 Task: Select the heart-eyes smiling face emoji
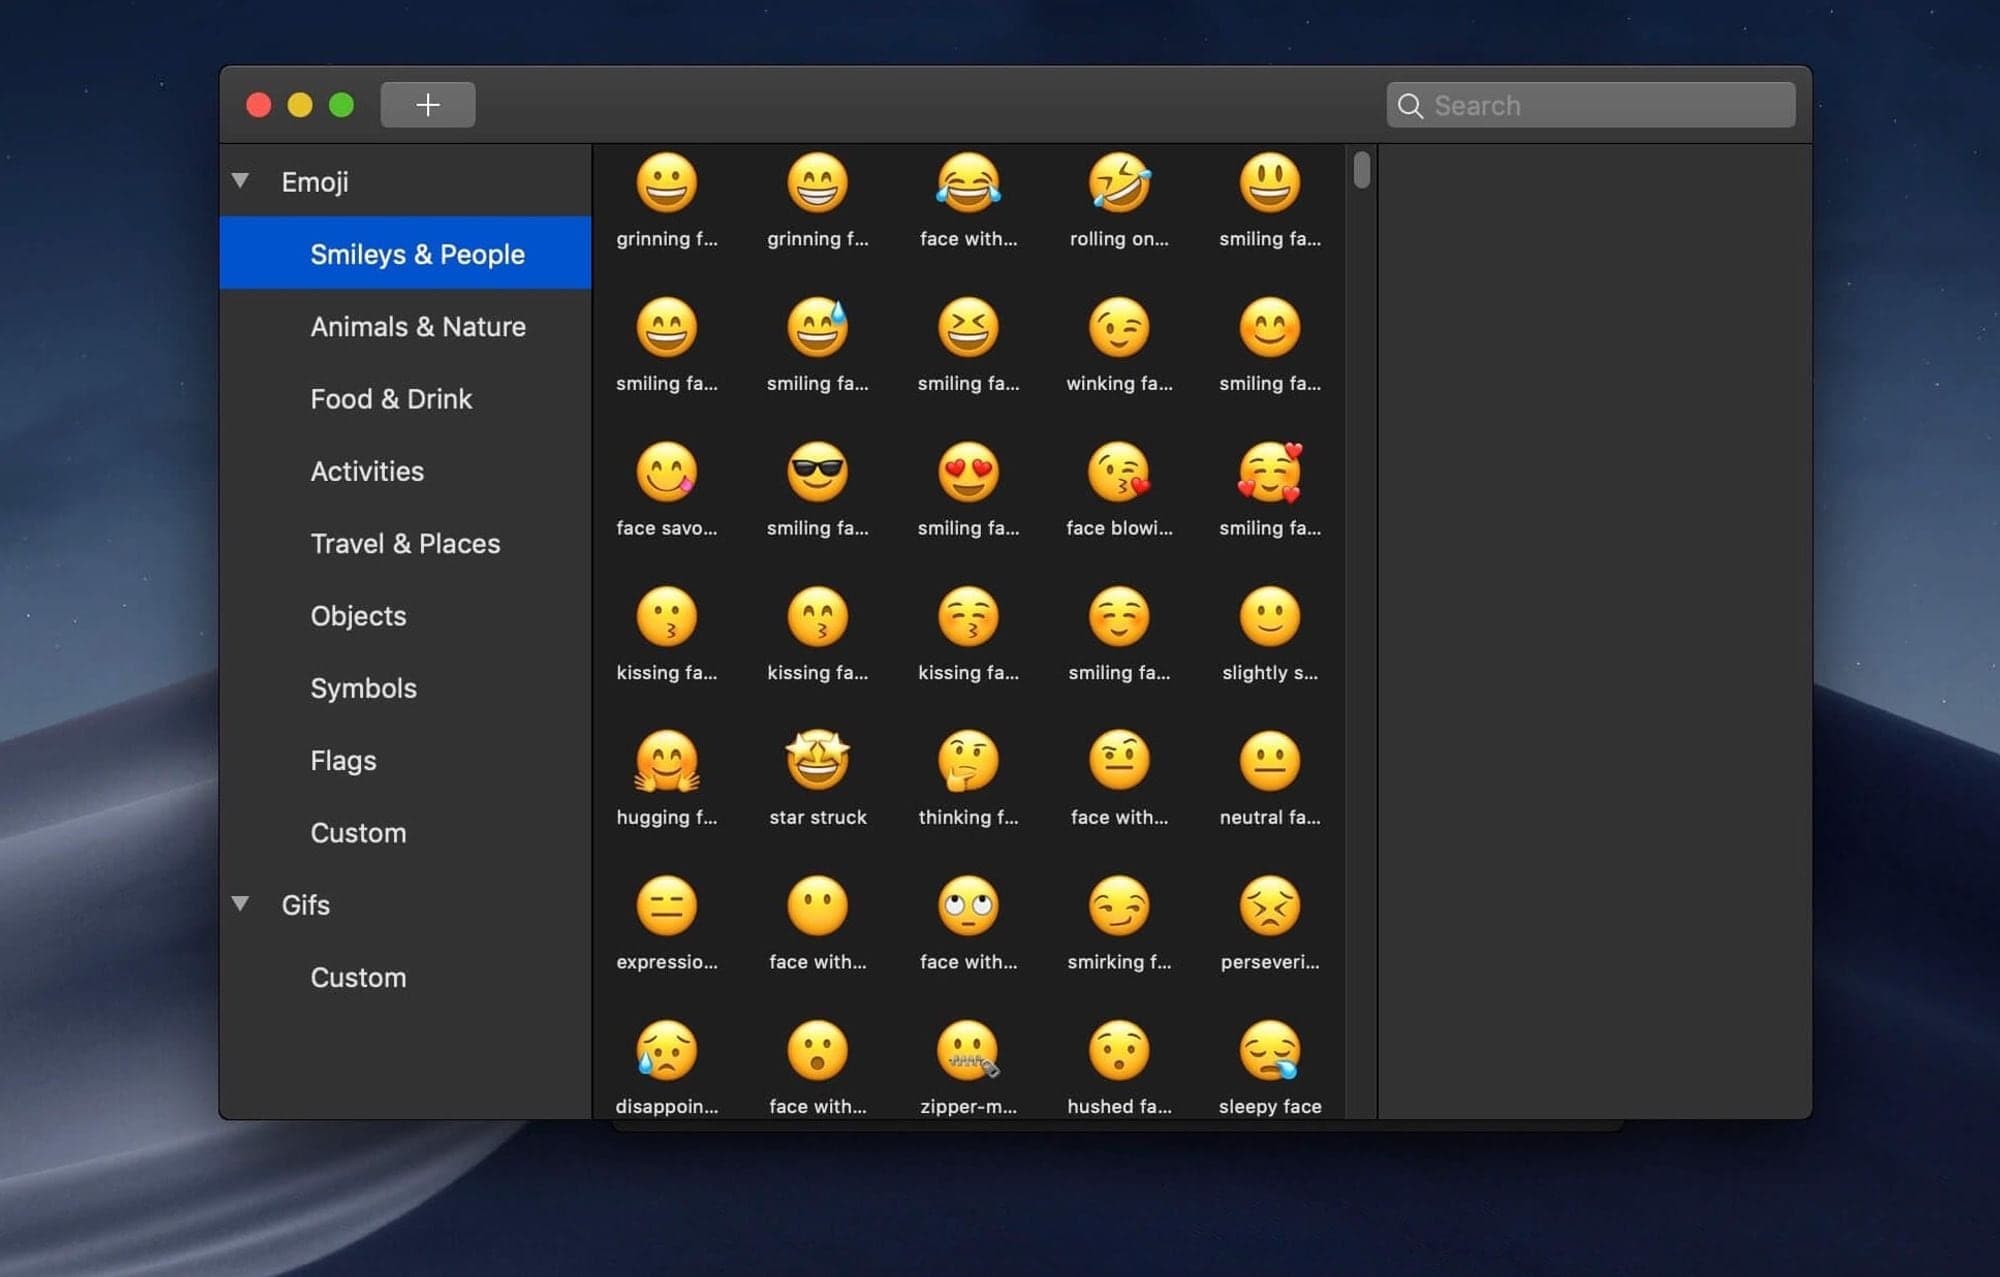tap(968, 472)
